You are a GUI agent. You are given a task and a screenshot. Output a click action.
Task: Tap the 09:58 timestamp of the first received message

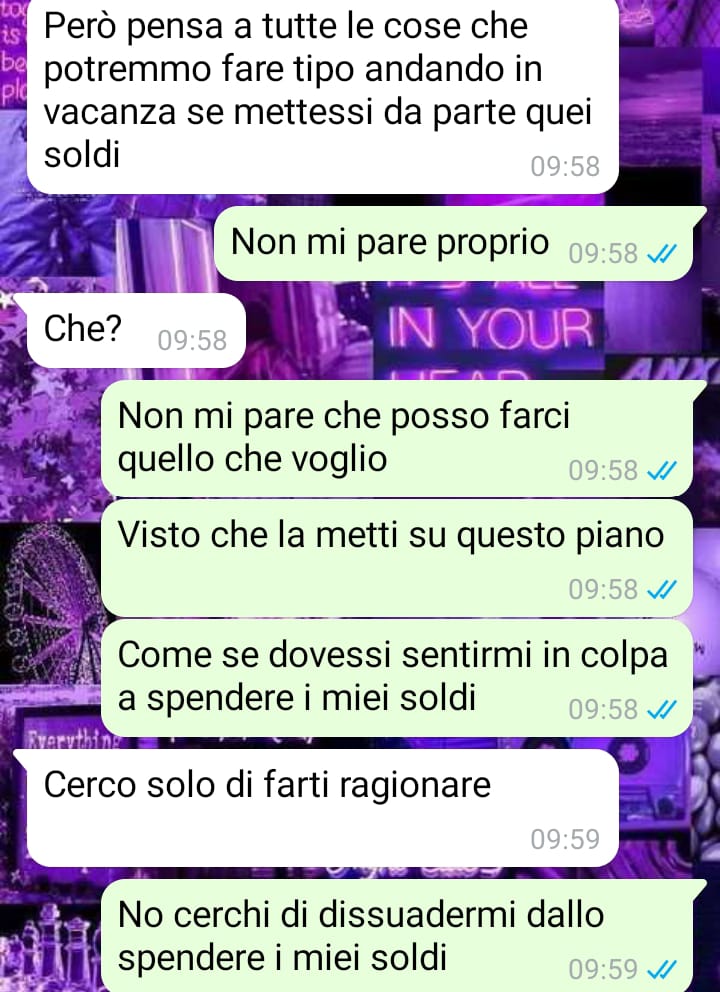tap(565, 166)
